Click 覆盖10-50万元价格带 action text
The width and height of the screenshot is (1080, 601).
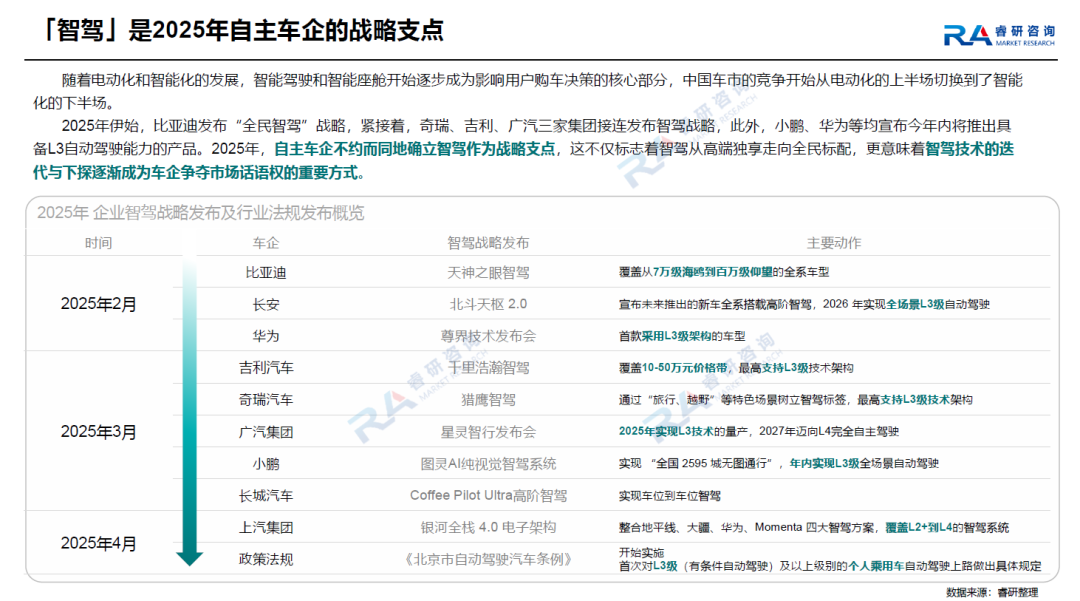pos(736,368)
